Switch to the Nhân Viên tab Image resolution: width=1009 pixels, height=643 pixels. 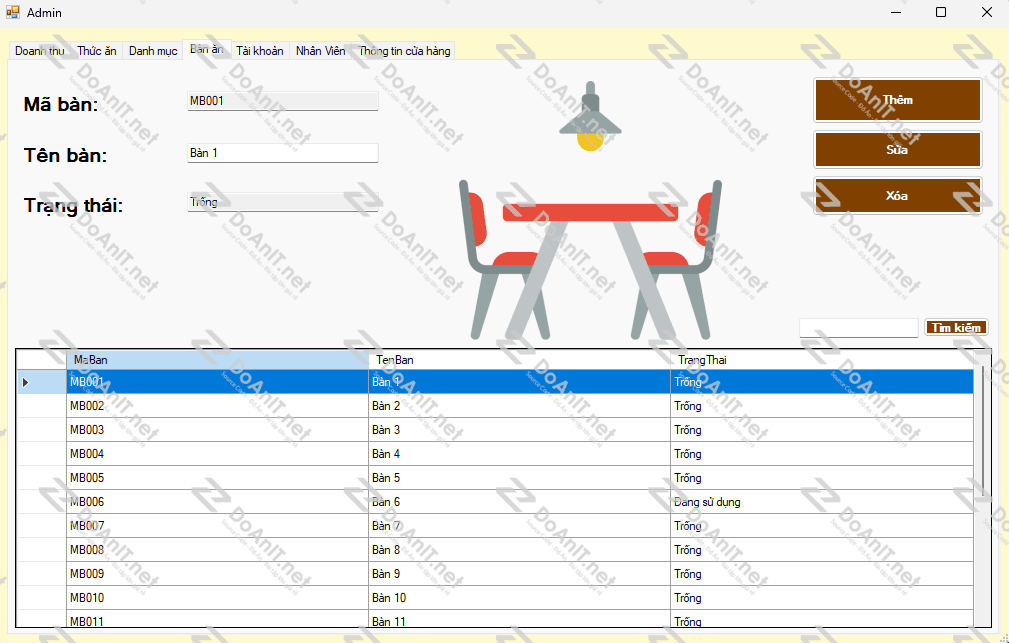(x=321, y=51)
